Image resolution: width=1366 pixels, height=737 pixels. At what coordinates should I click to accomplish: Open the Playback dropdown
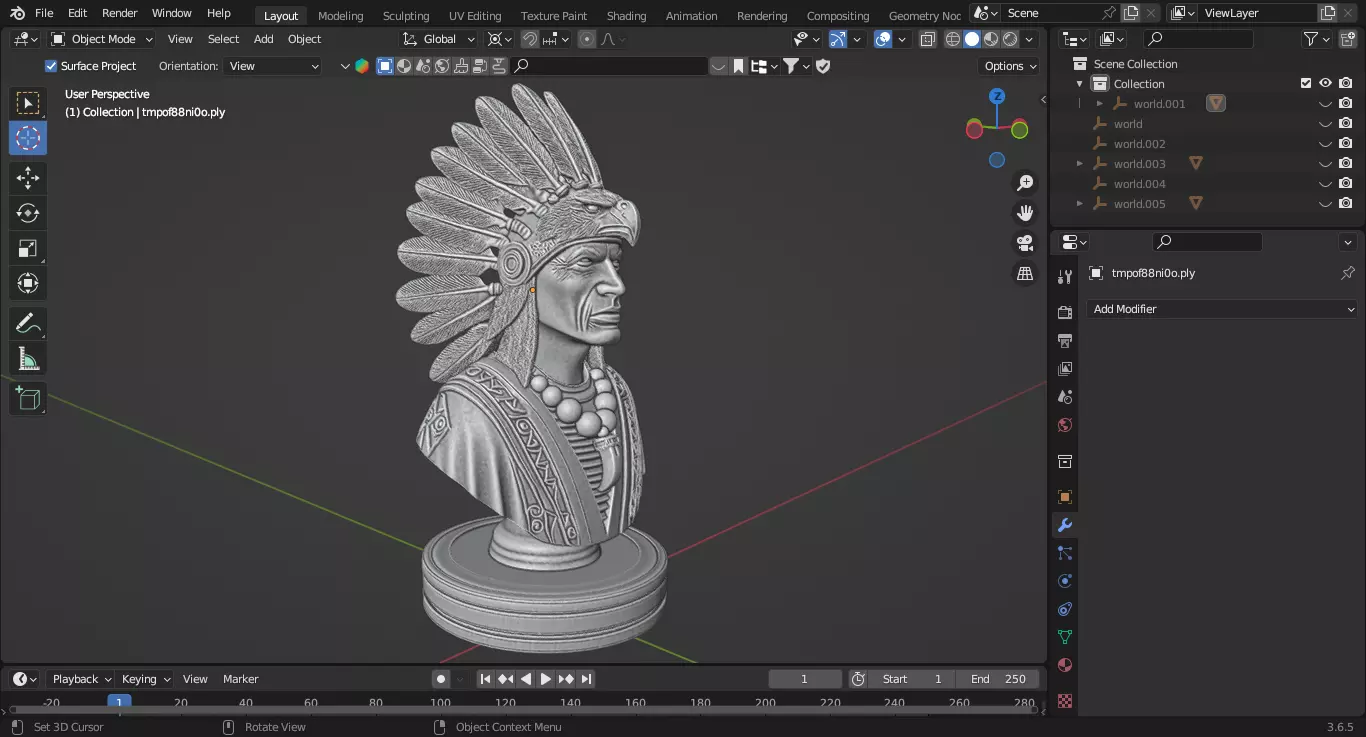81,679
